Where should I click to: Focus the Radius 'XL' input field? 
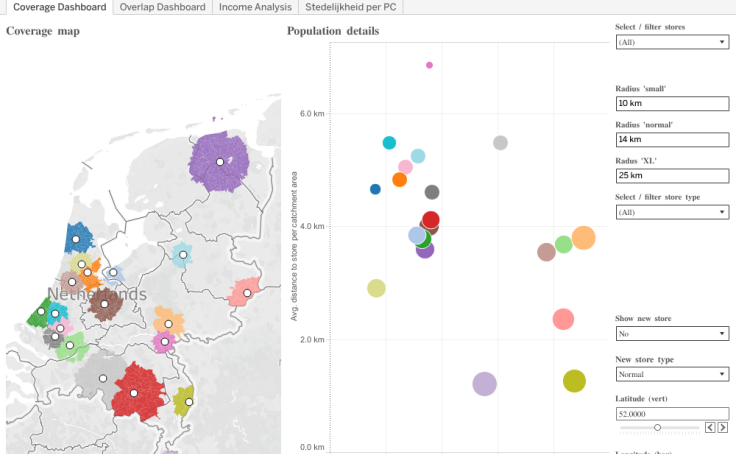pyautogui.click(x=671, y=175)
